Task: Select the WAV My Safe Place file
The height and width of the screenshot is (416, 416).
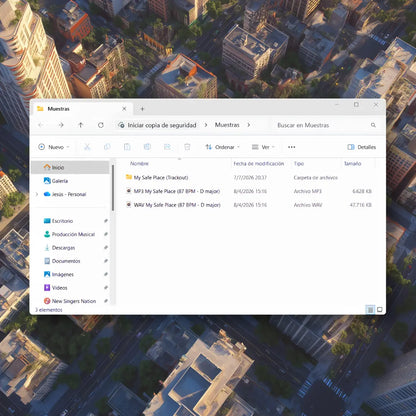Action: coord(248,205)
